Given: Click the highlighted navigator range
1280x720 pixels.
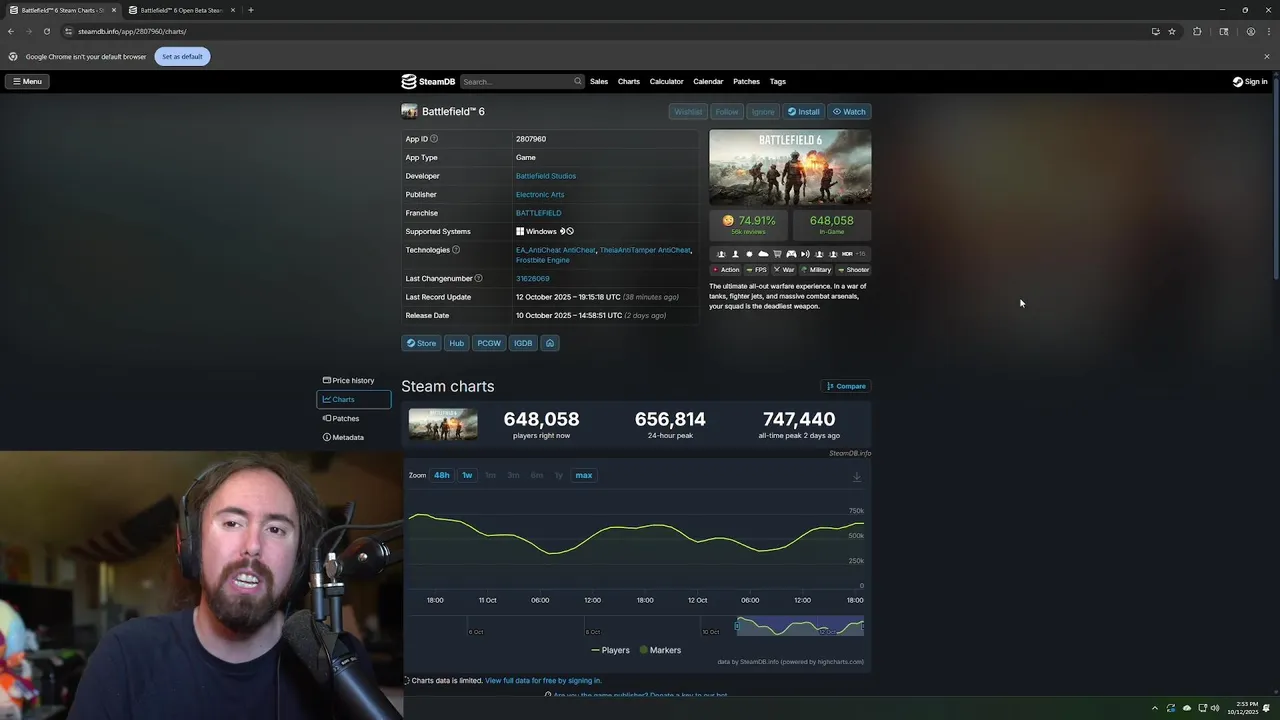Looking at the screenshot, I should pos(800,627).
